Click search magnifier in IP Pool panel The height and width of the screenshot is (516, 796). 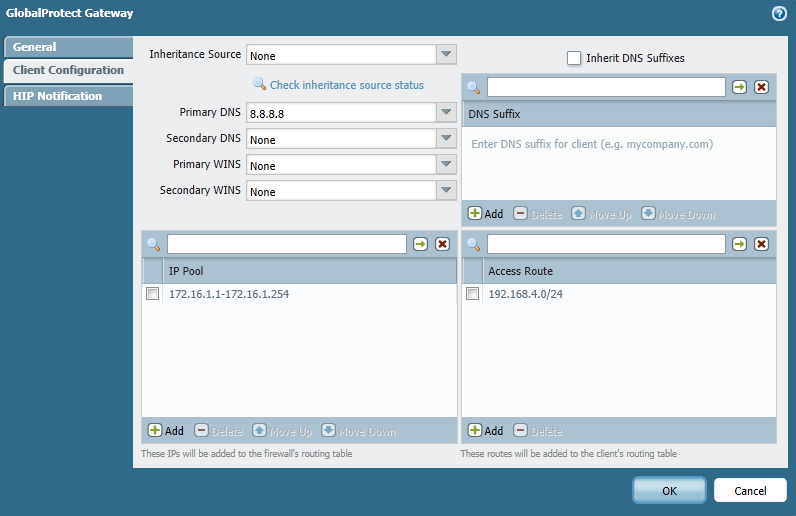154,244
